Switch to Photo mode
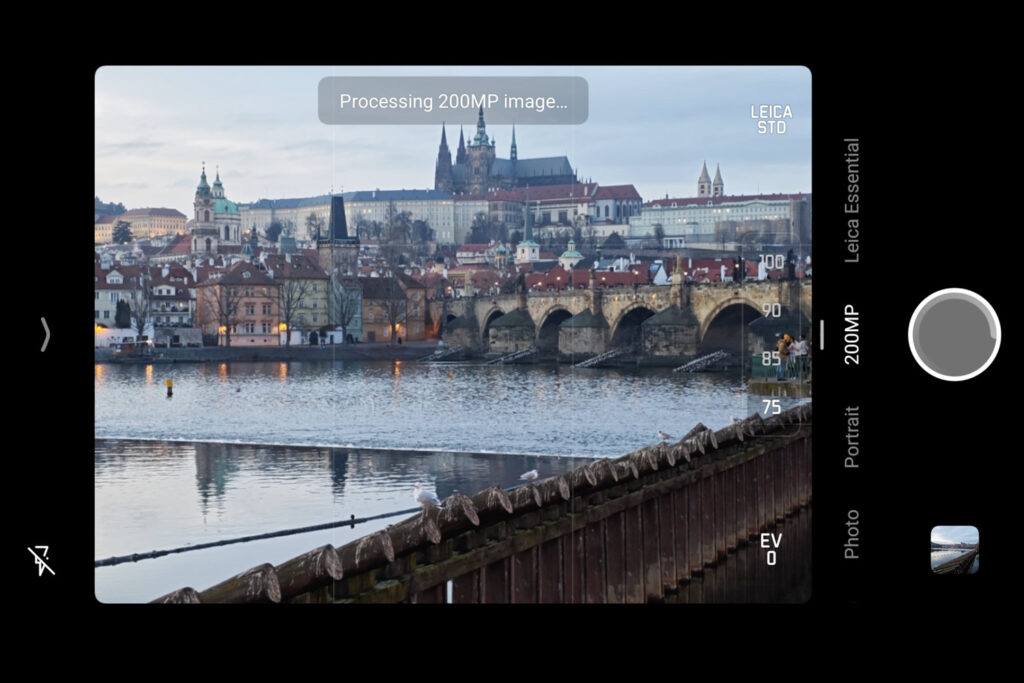This screenshot has height=683, width=1024. pos(852,534)
